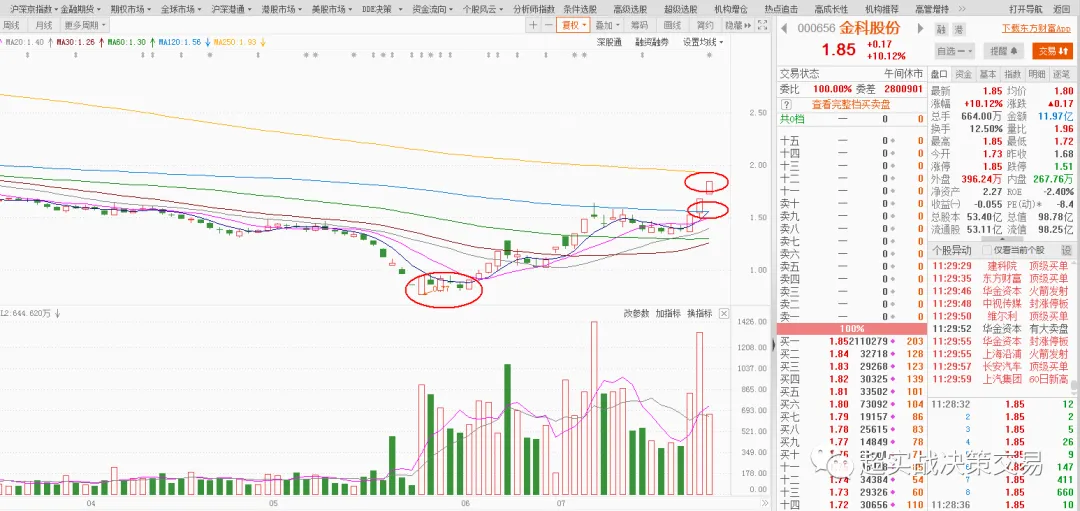Click 上汽集团 60日新高 alert row
Viewport: 1080px width, 511px height.
(x=1000, y=379)
